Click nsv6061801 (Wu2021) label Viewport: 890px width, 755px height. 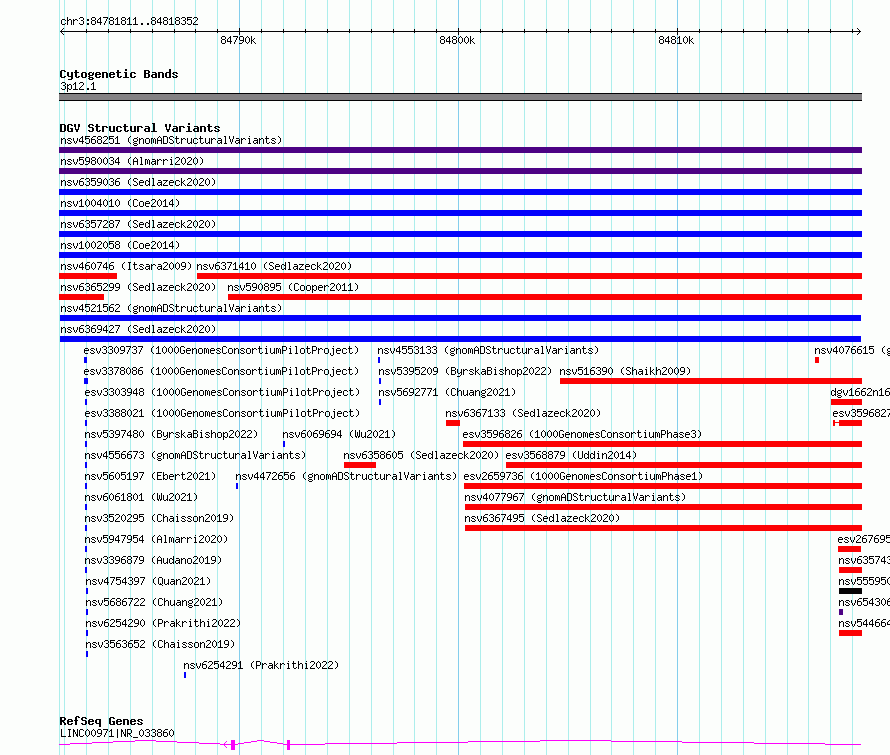point(141,497)
